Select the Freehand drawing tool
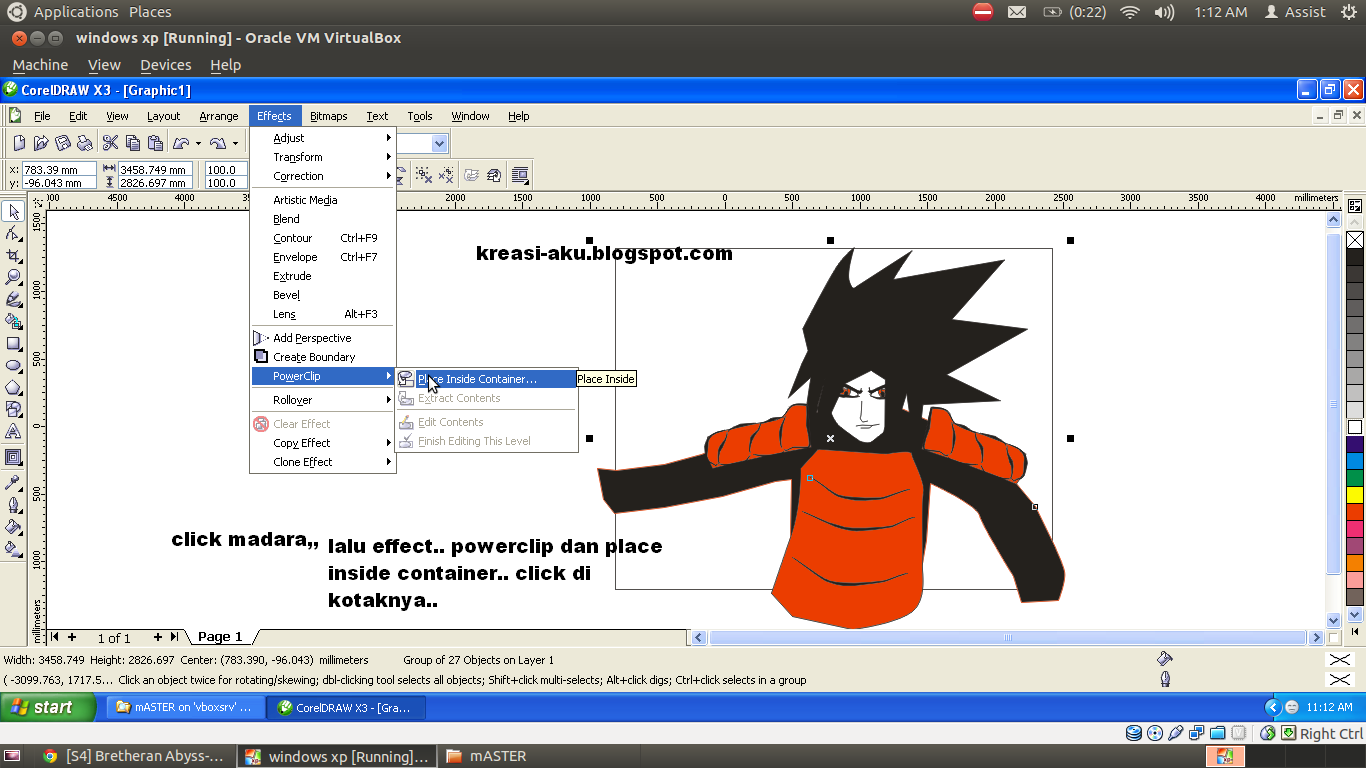The width and height of the screenshot is (1366, 768). 14,299
